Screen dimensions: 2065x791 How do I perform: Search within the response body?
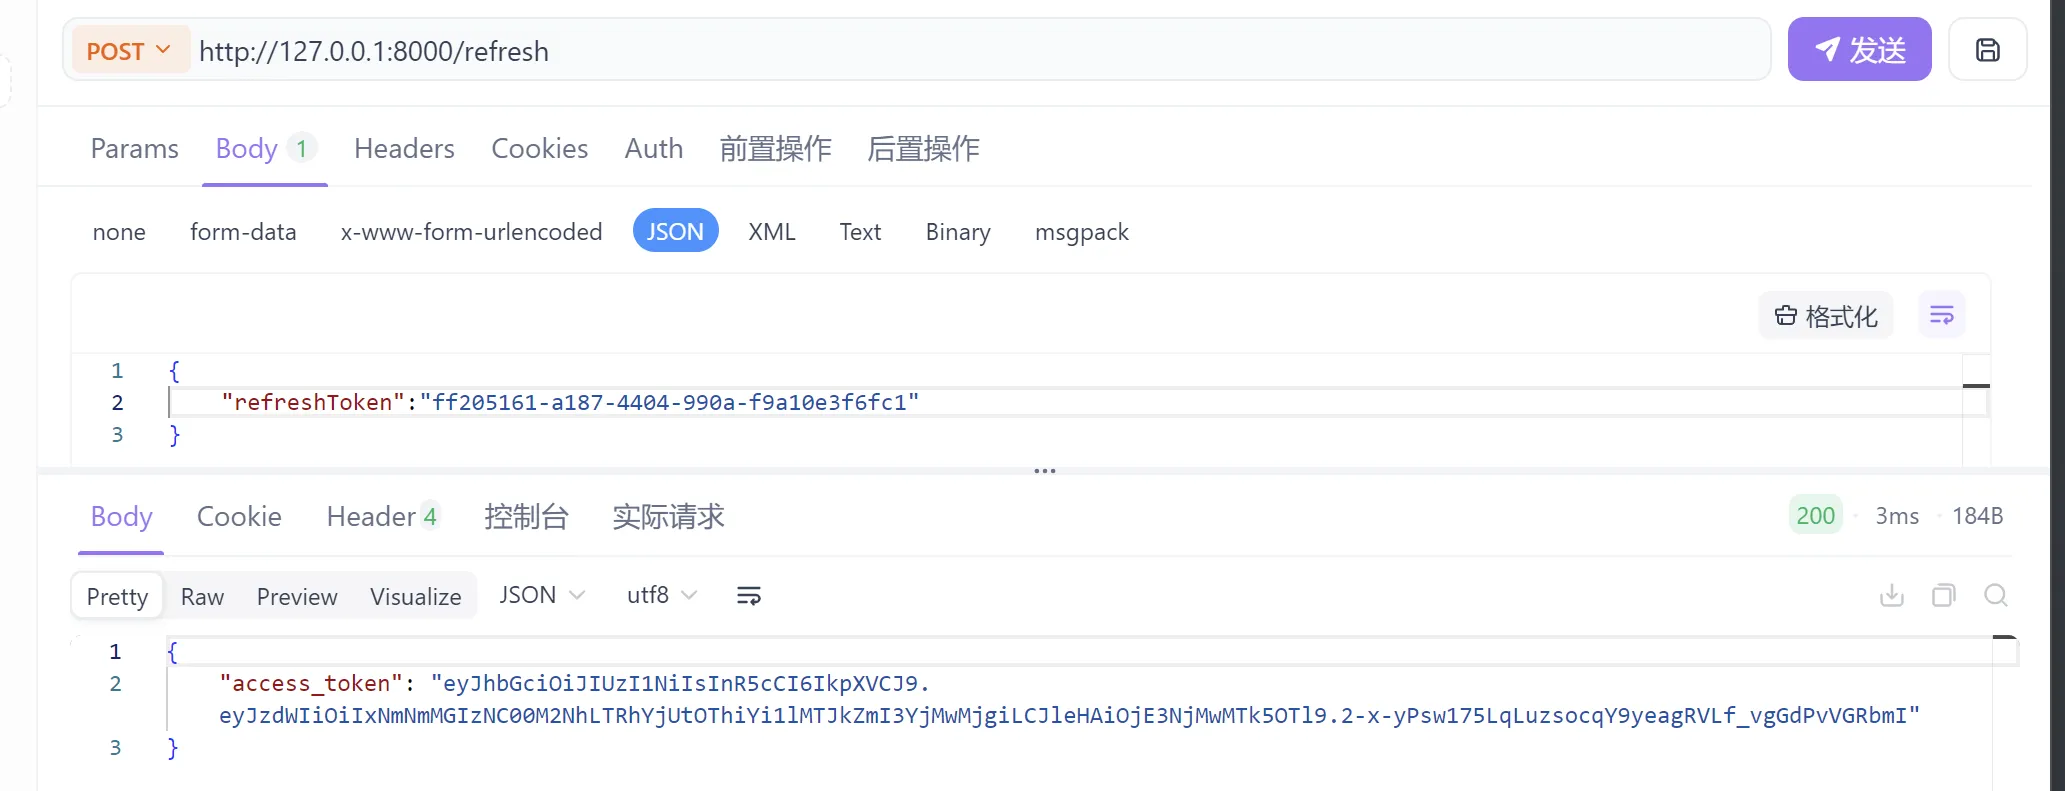tap(1996, 596)
